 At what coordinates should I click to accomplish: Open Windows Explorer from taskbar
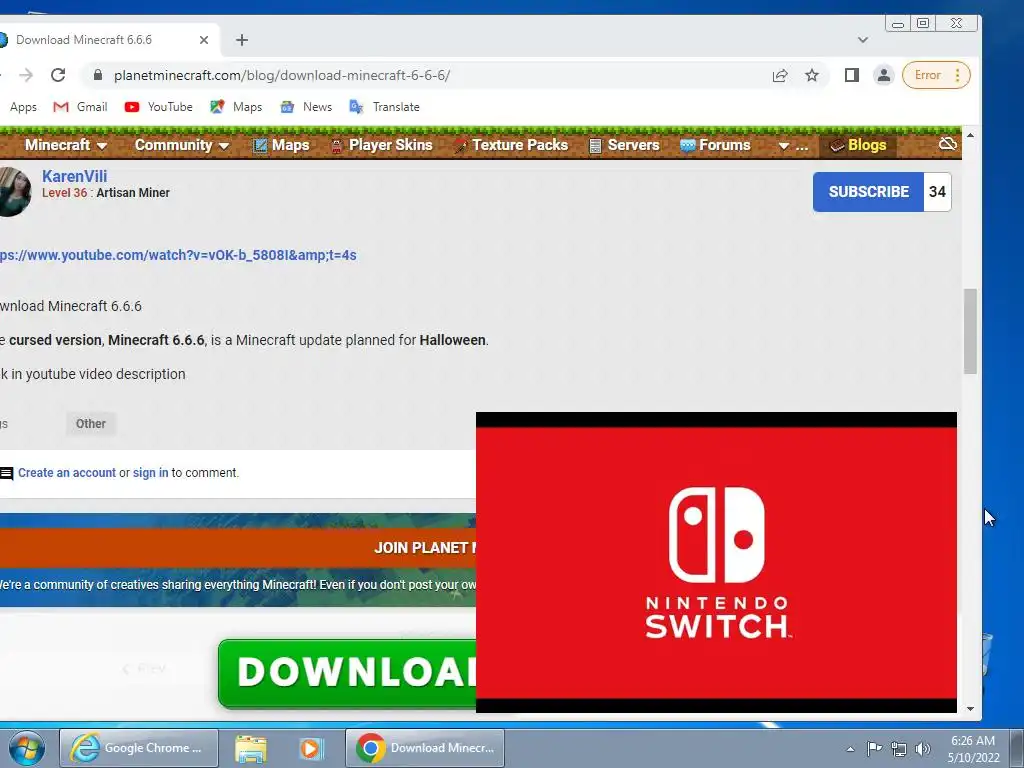251,749
